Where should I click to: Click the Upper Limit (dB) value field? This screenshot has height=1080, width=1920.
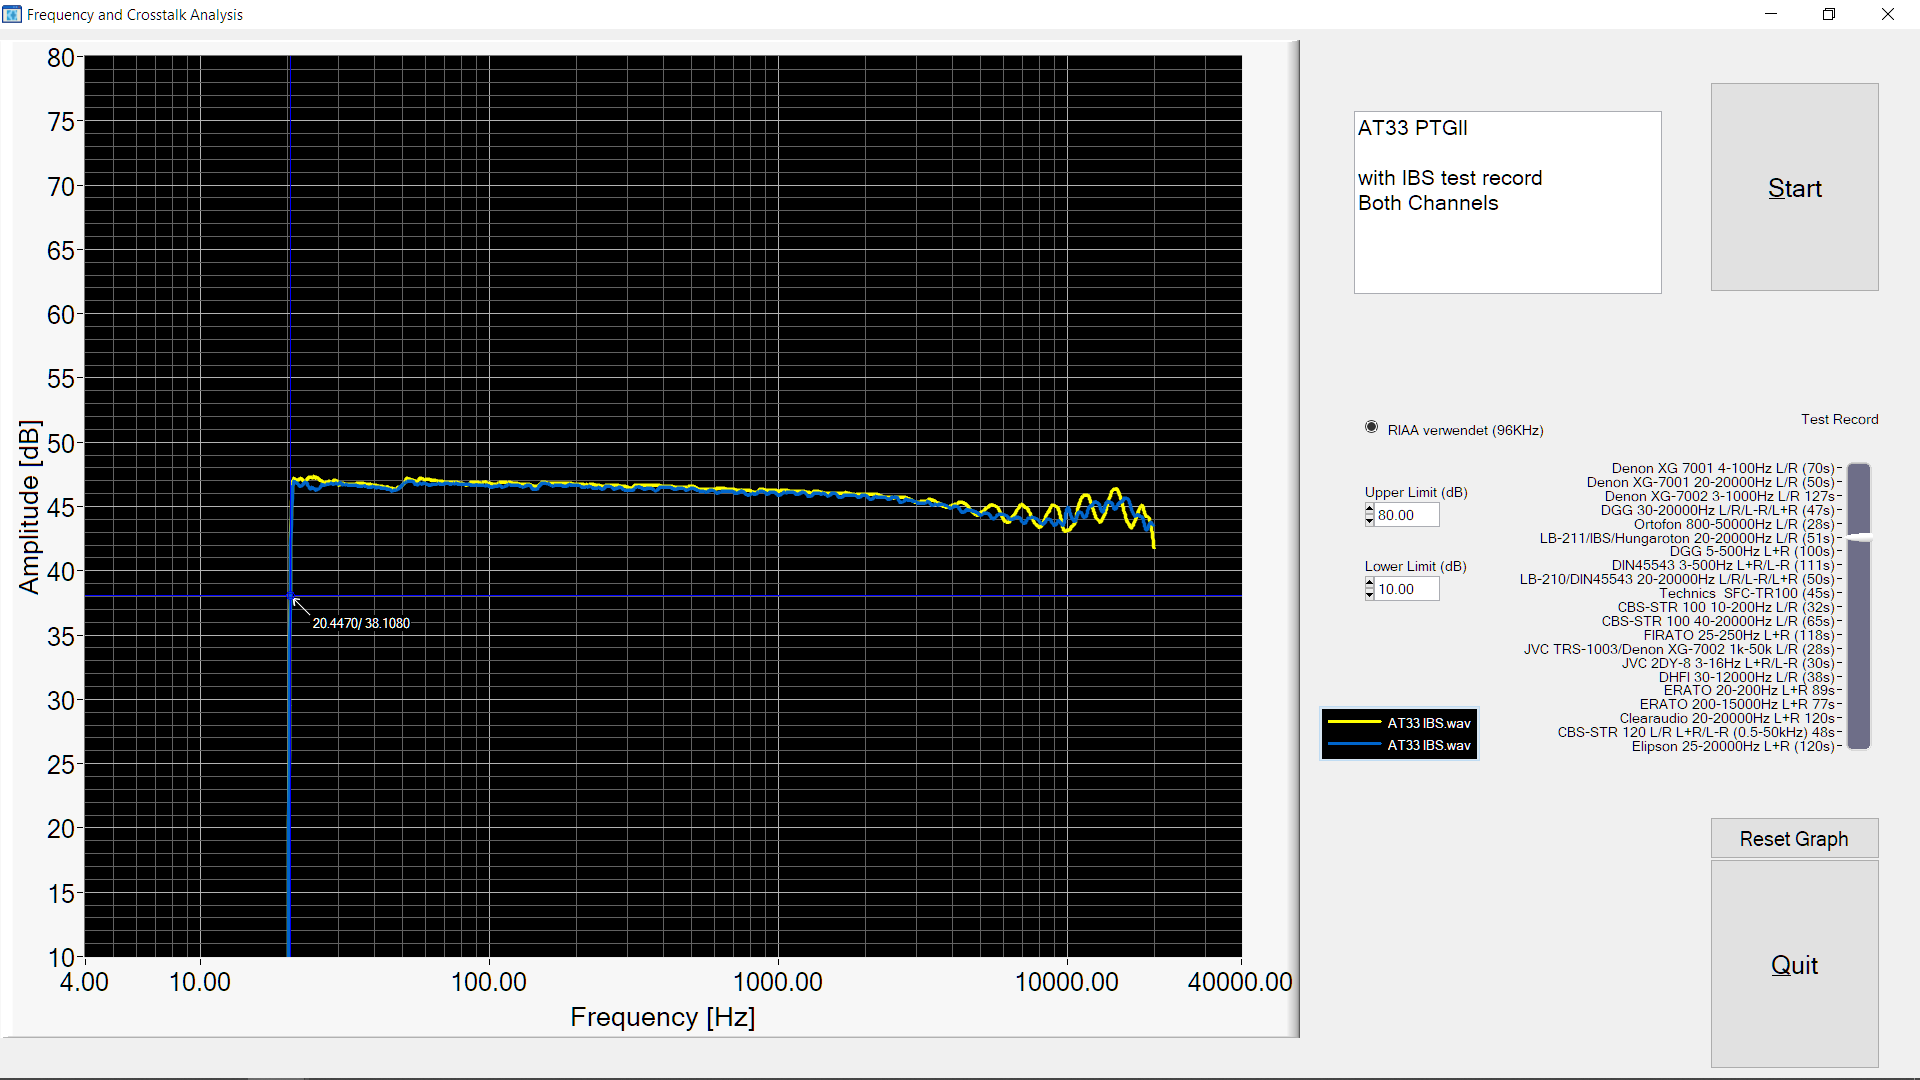[x=1407, y=515]
